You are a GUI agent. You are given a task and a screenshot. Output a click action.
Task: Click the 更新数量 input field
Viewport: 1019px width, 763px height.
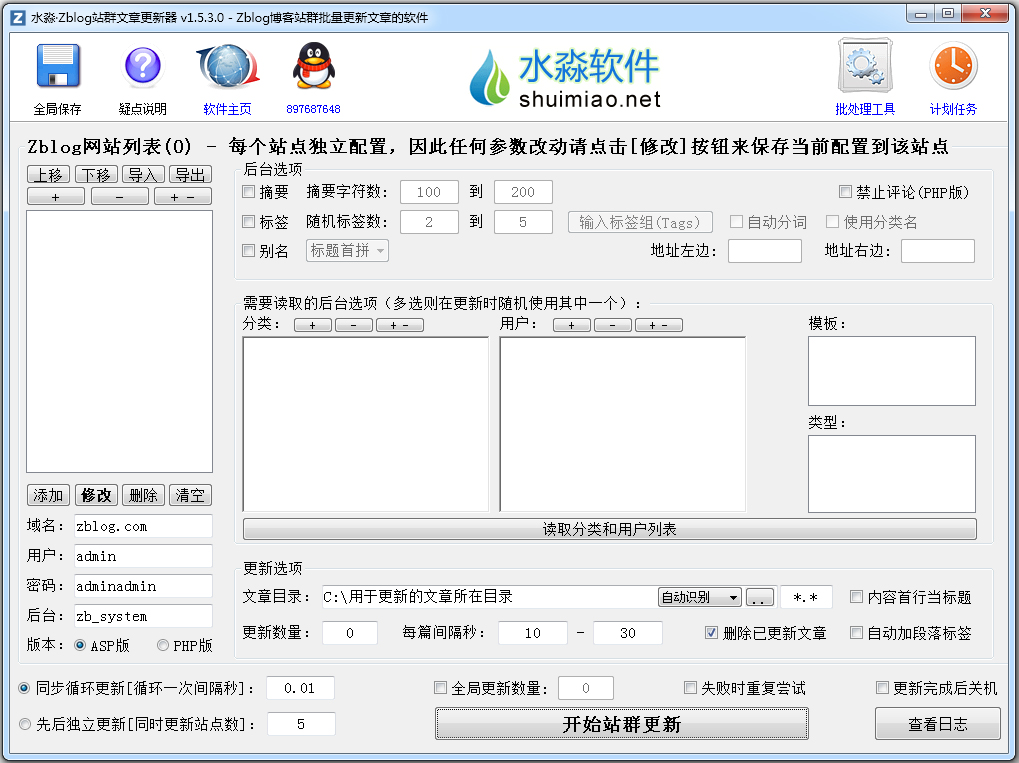point(350,632)
